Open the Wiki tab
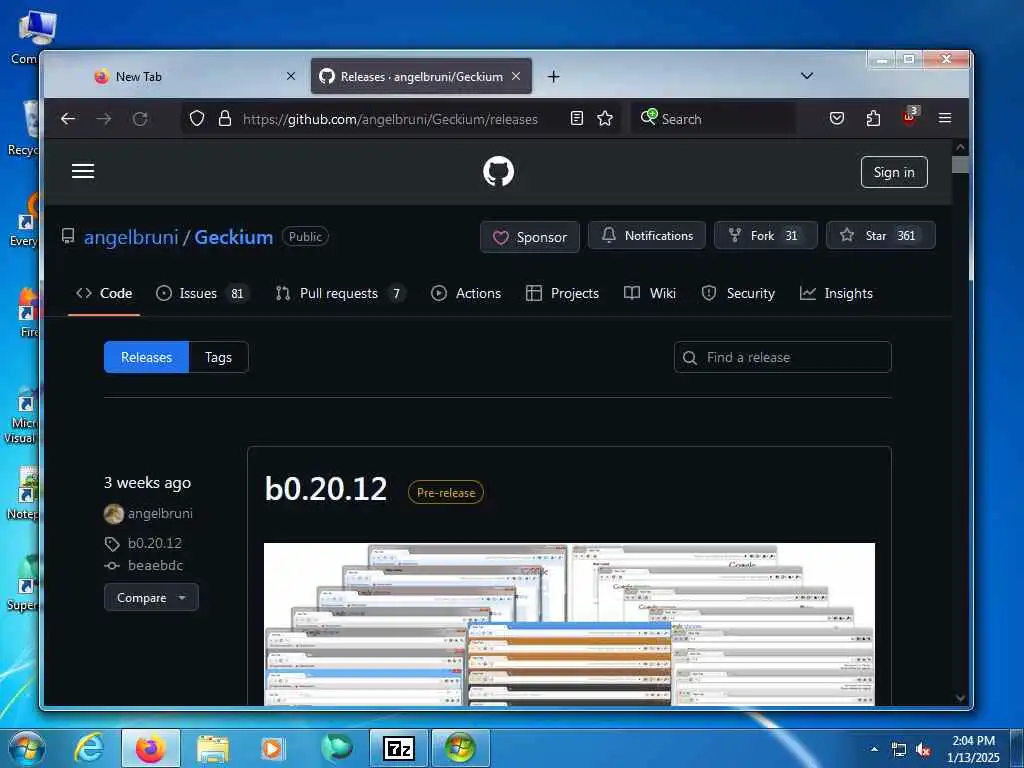The height and width of the screenshot is (768, 1024). point(650,293)
